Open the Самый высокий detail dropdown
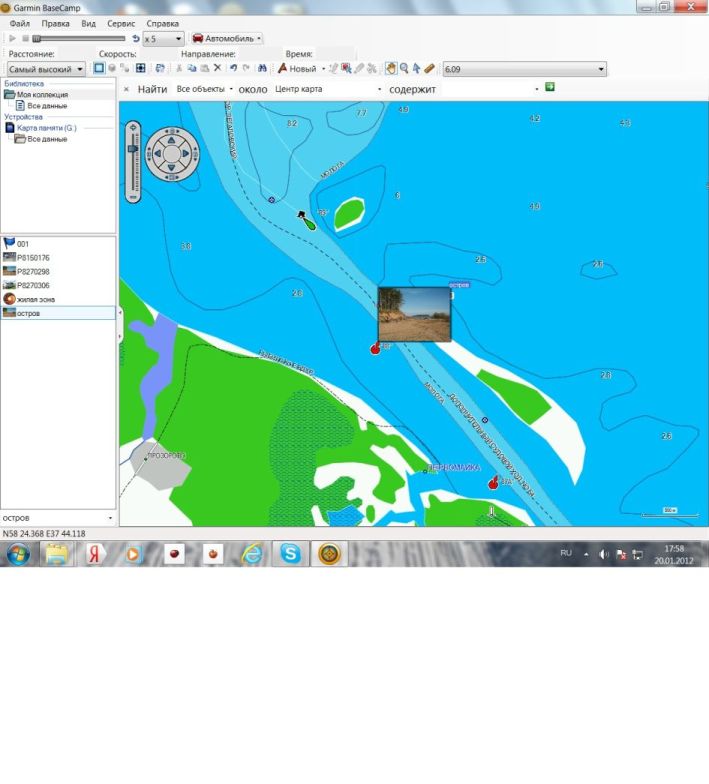Image resolution: width=709 pixels, height=784 pixels. pyautogui.click(x=46, y=69)
